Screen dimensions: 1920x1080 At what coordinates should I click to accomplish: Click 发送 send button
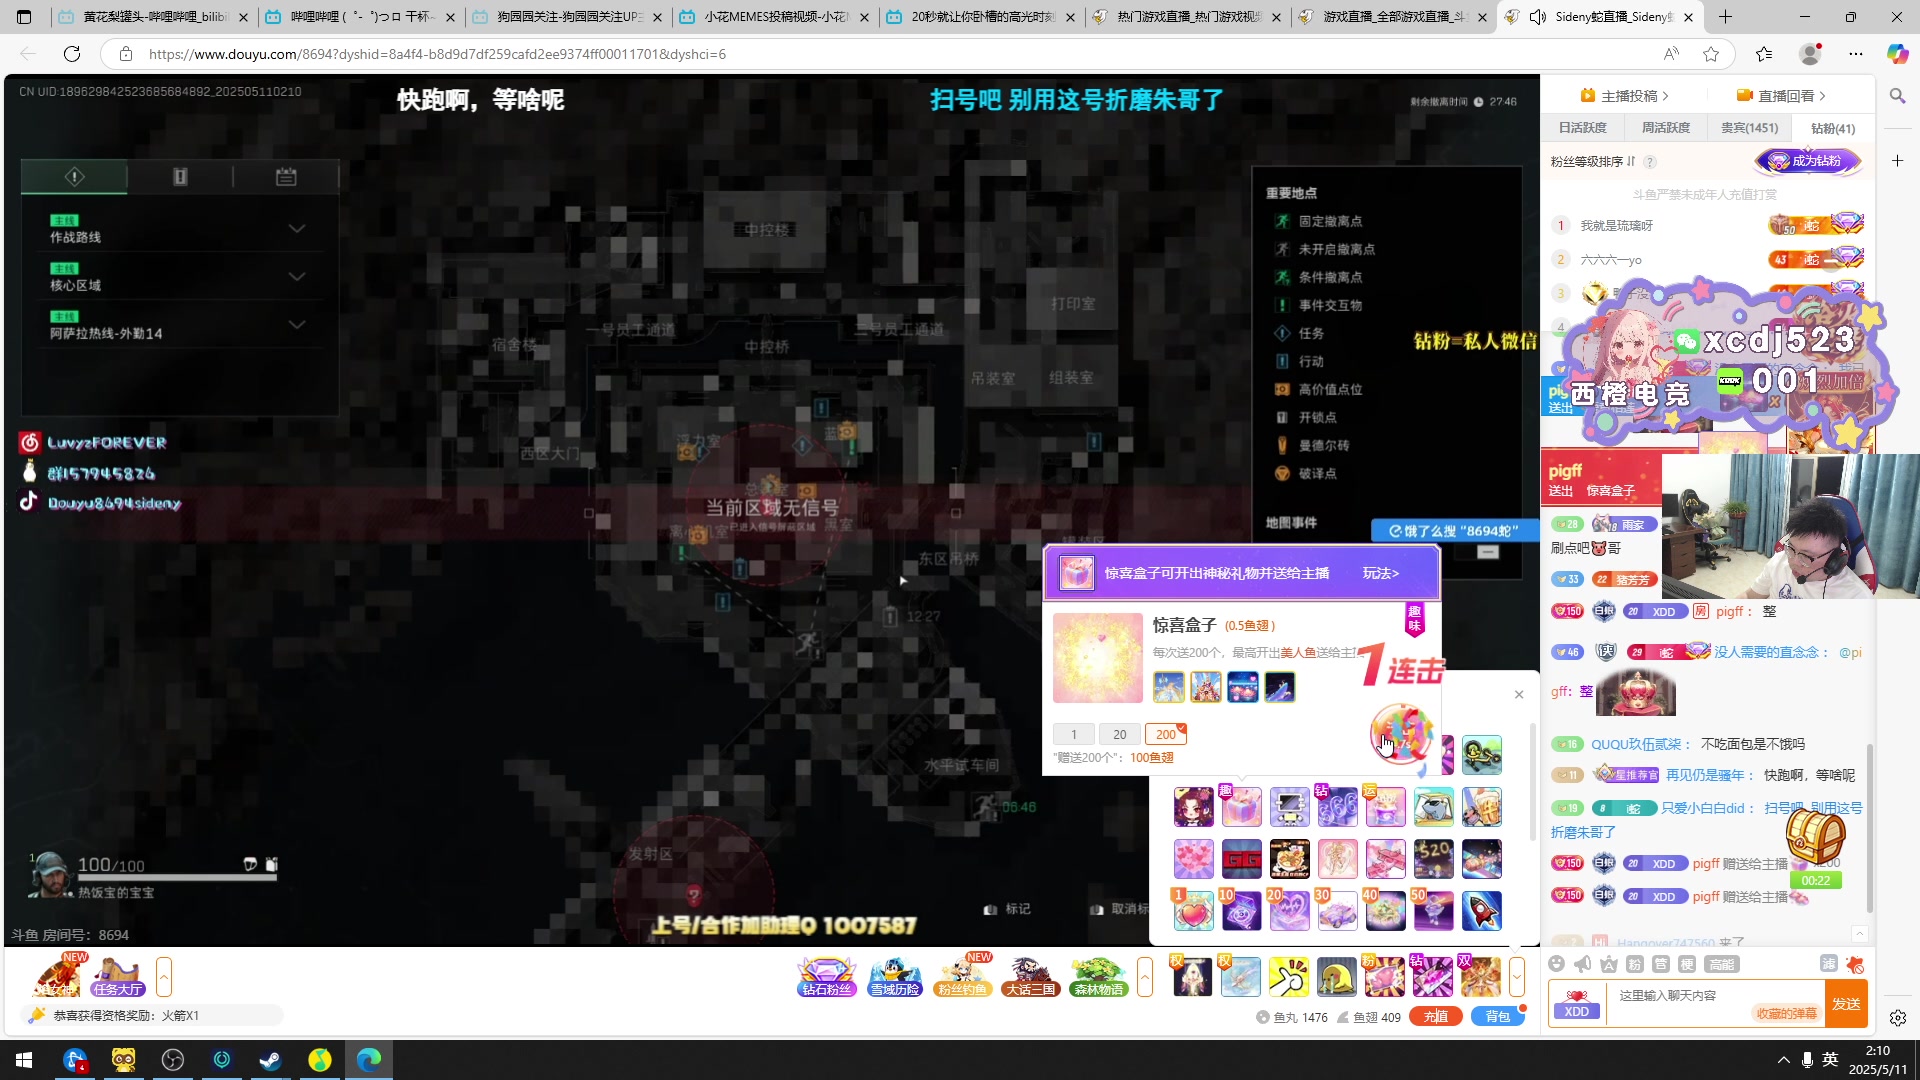click(1846, 1004)
